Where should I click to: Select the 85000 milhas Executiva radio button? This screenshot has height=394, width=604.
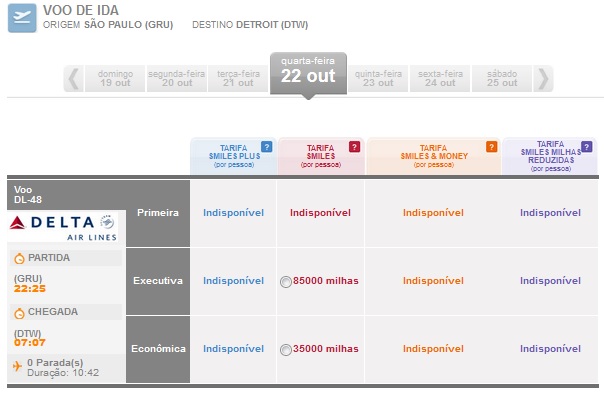286,282
